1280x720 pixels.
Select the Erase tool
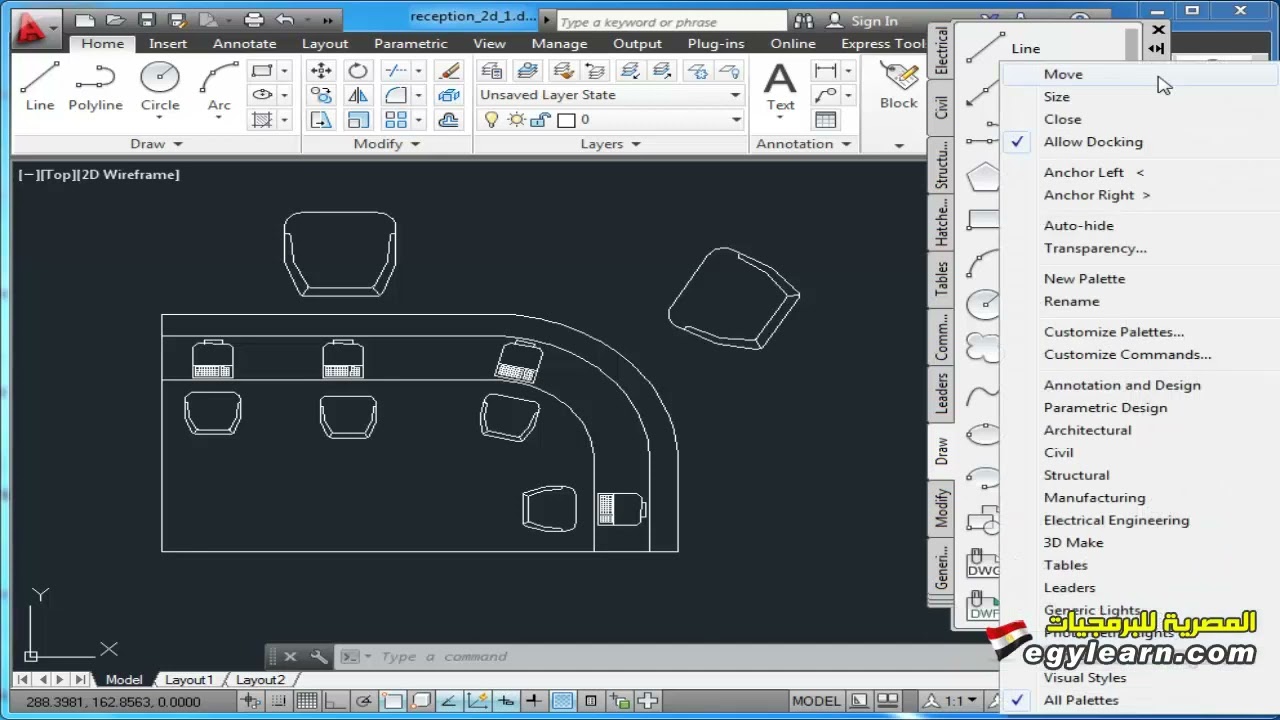tap(449, 70)
